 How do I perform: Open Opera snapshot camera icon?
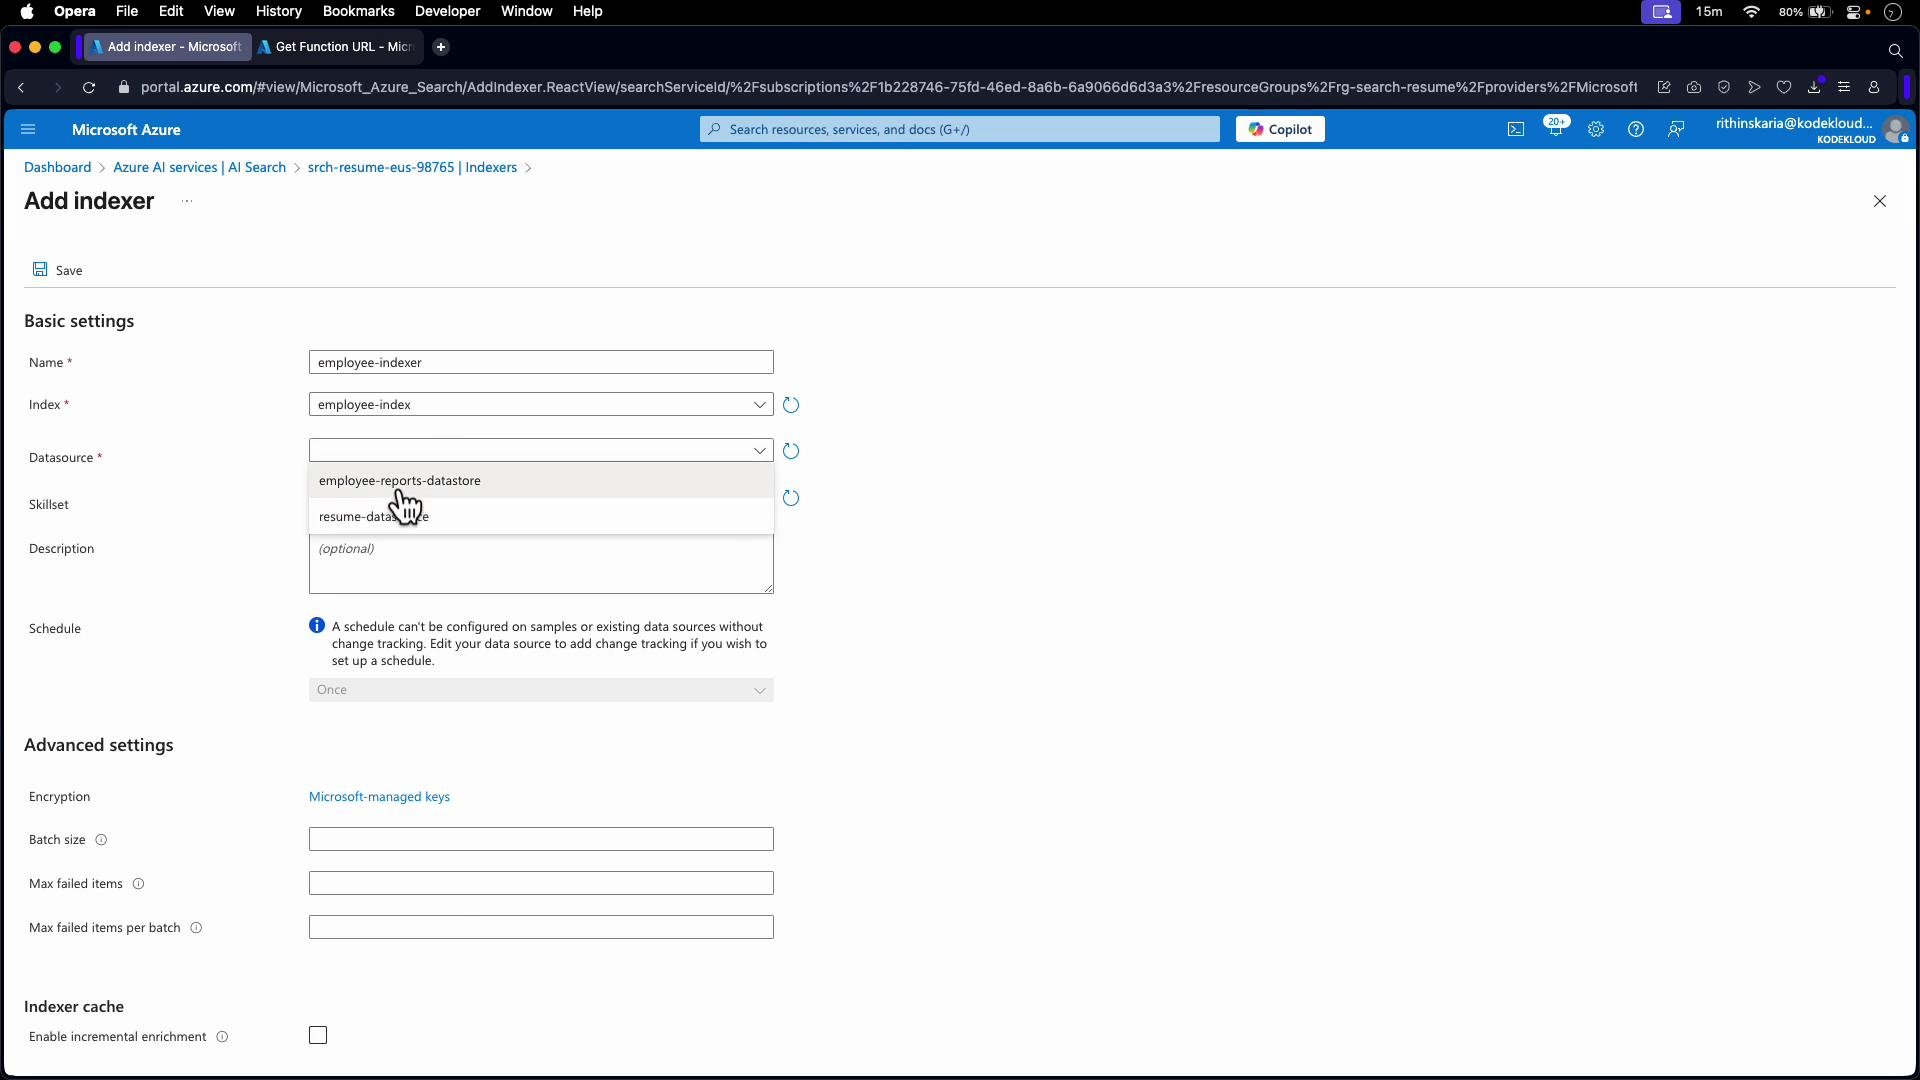1694,88
